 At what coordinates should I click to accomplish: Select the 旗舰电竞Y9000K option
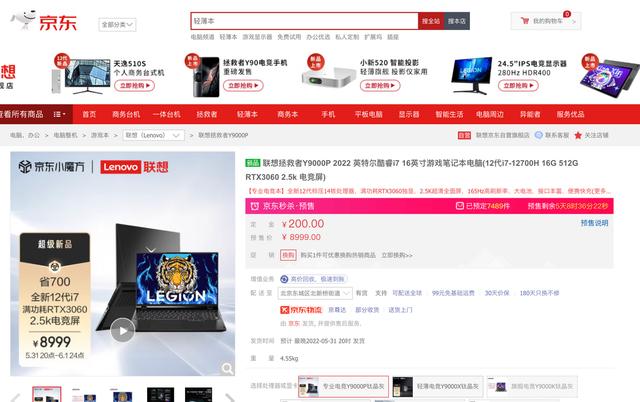tap(532, 386)
